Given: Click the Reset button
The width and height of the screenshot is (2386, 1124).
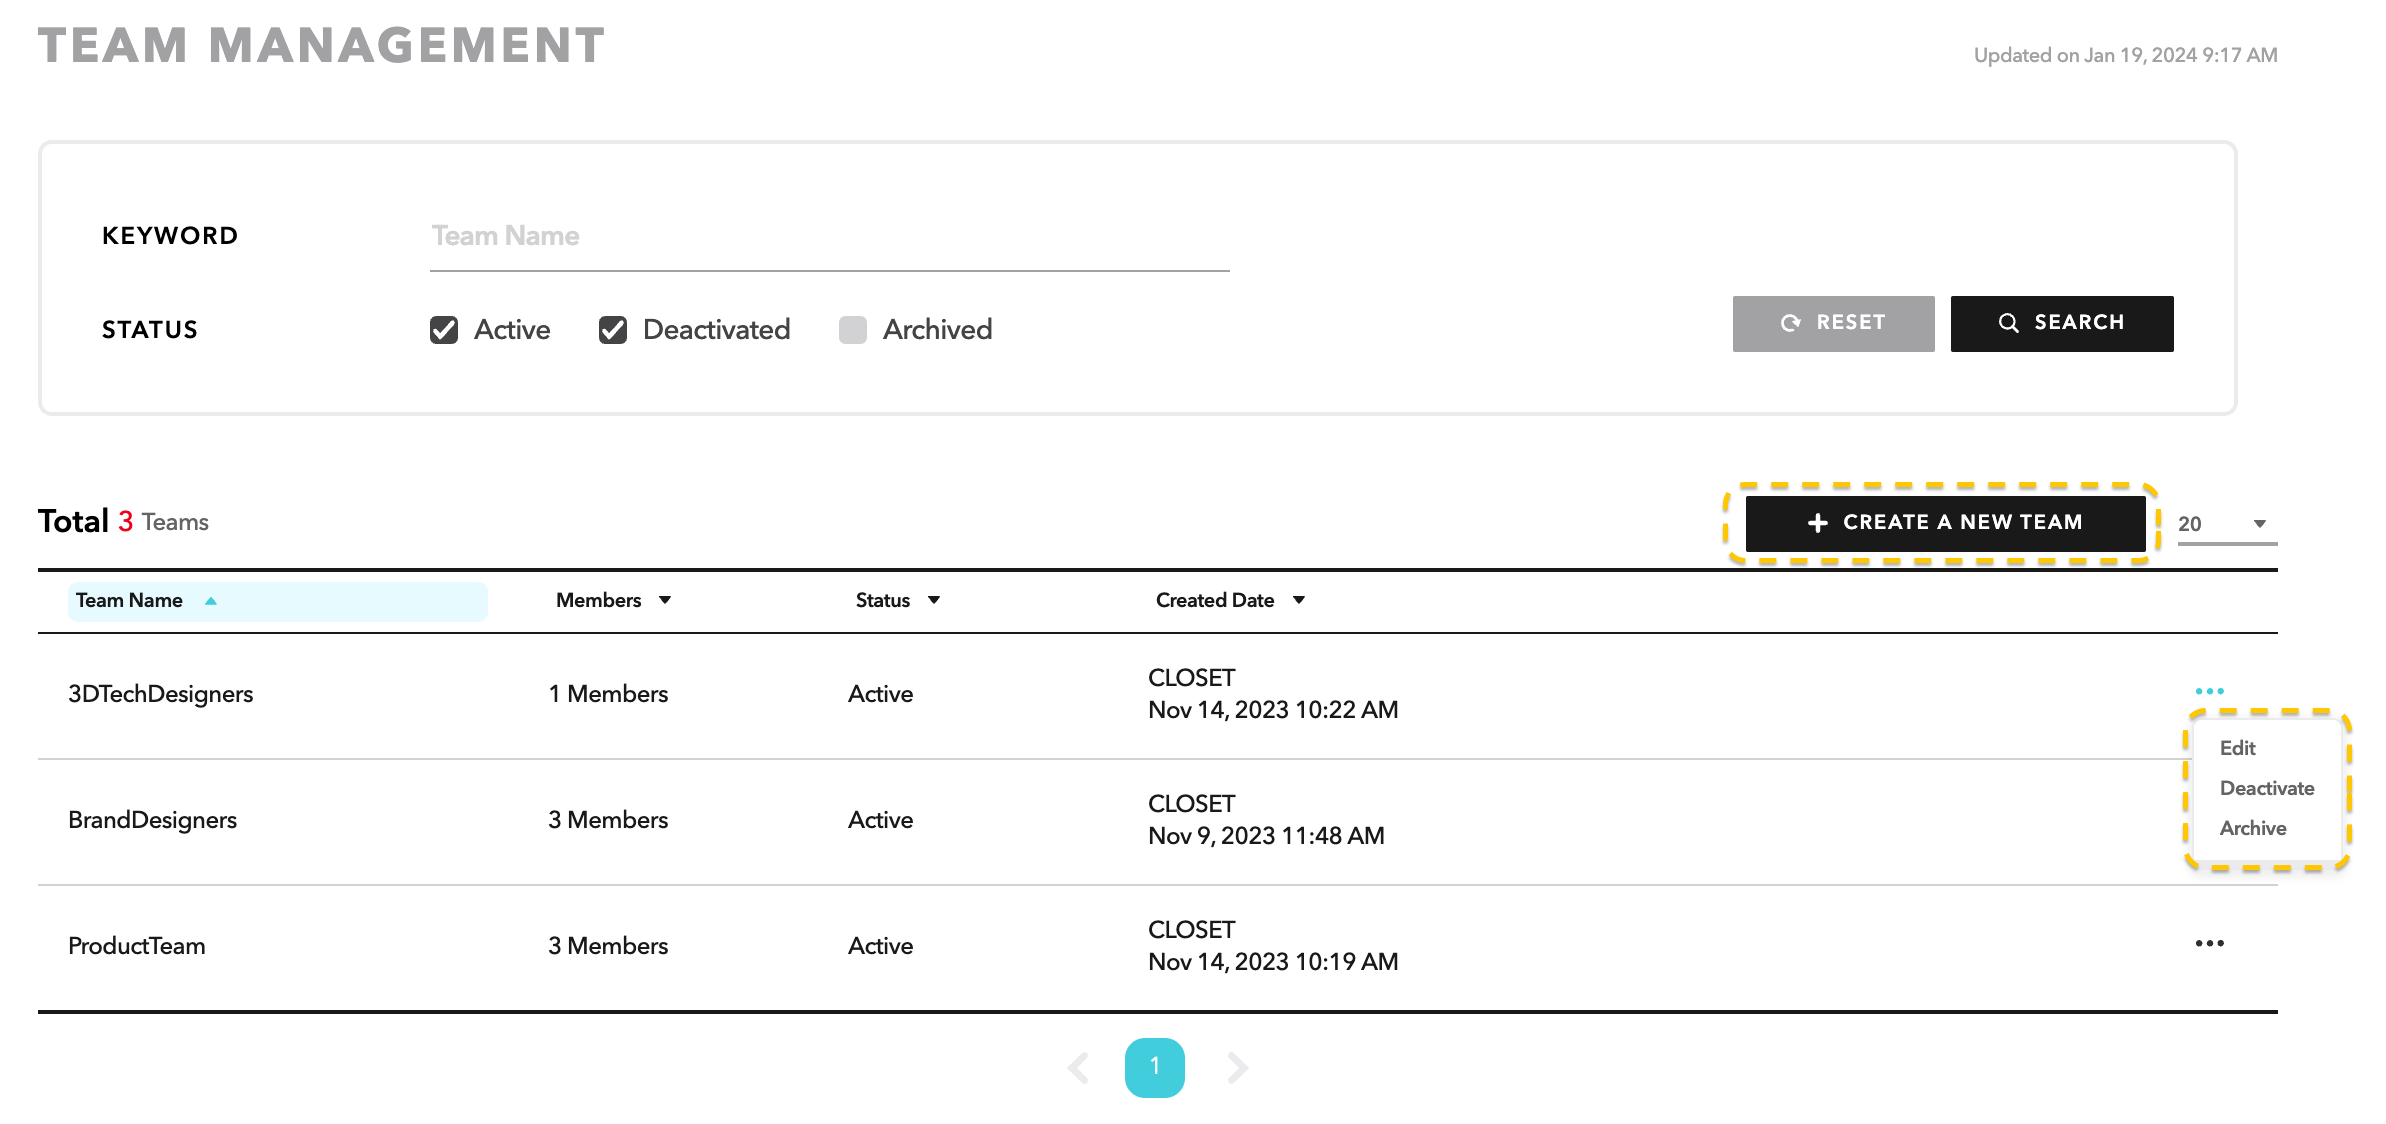Looking at the screenshot, I should point(1833,323).
